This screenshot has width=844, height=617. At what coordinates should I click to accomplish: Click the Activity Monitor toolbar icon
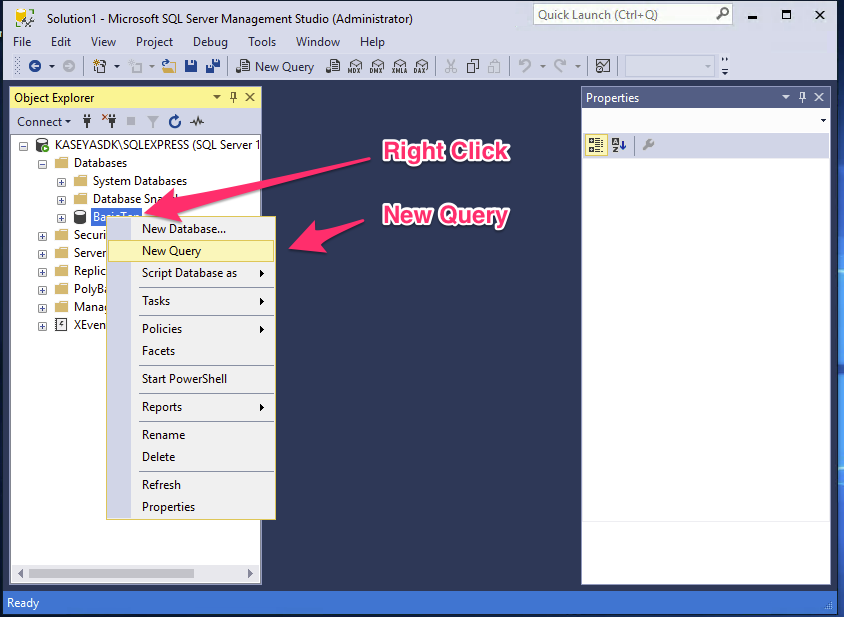coord(603,66)
